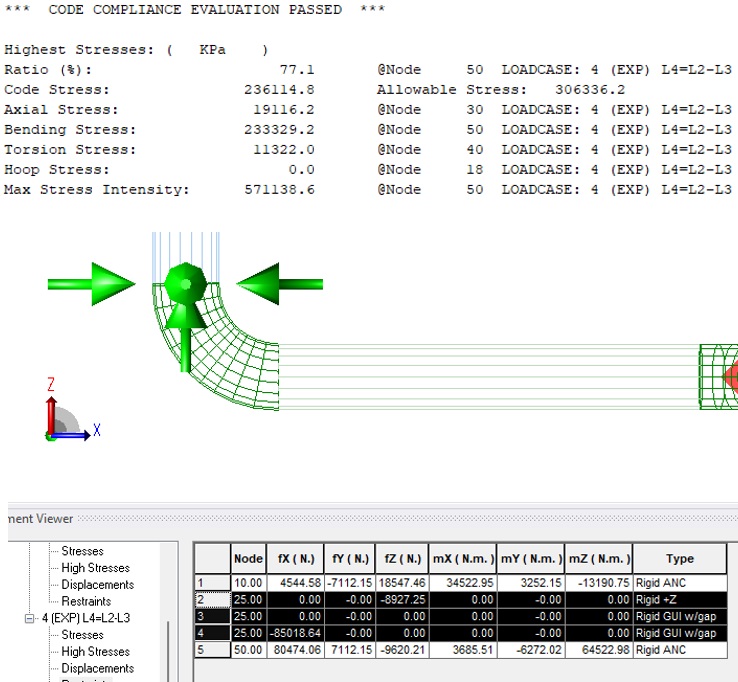Click the -85018.64 fX cell
The height and width of the screenshot is (682, 738).
point(295,632)
